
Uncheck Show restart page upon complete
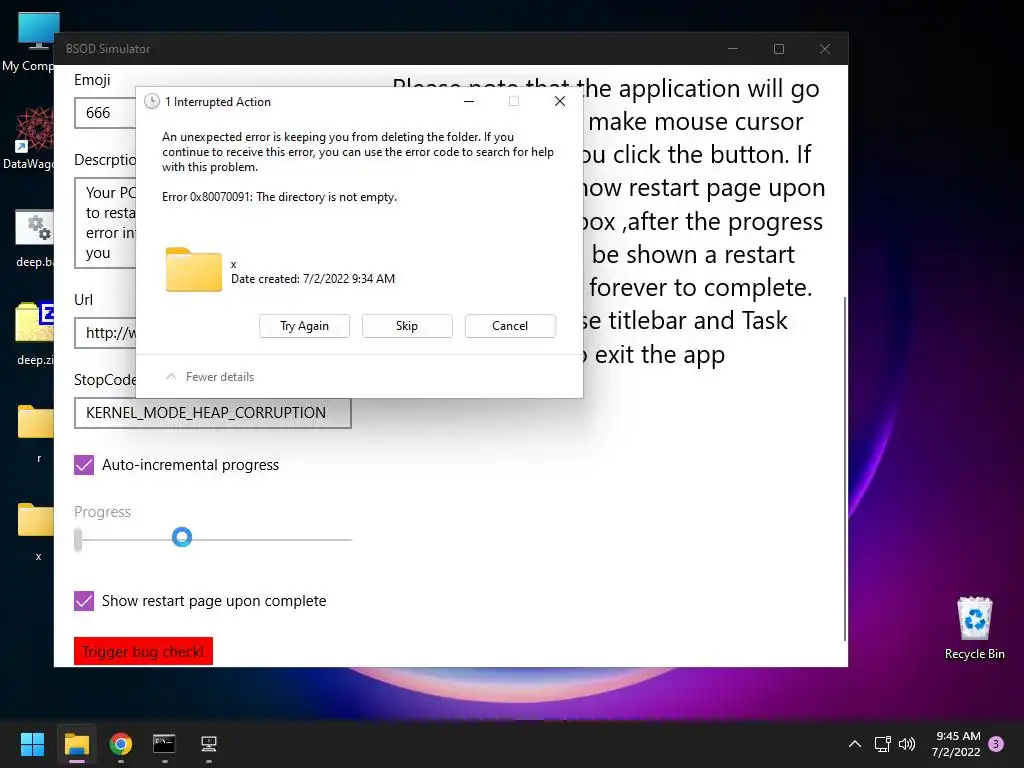(84, 601)
